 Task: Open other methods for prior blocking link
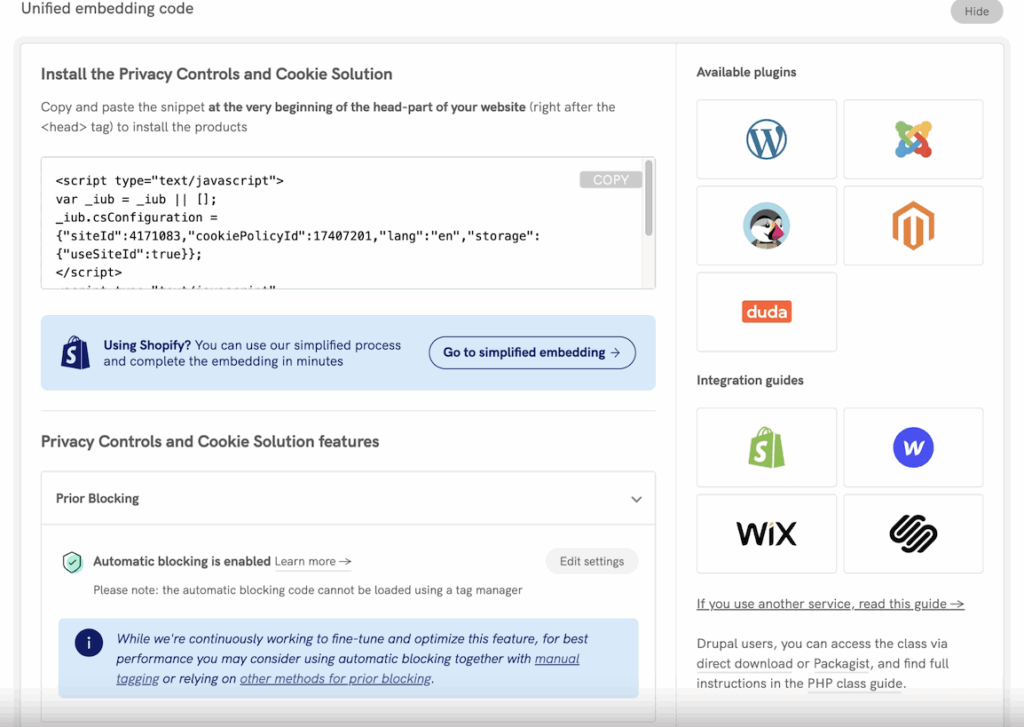point(336,679)
